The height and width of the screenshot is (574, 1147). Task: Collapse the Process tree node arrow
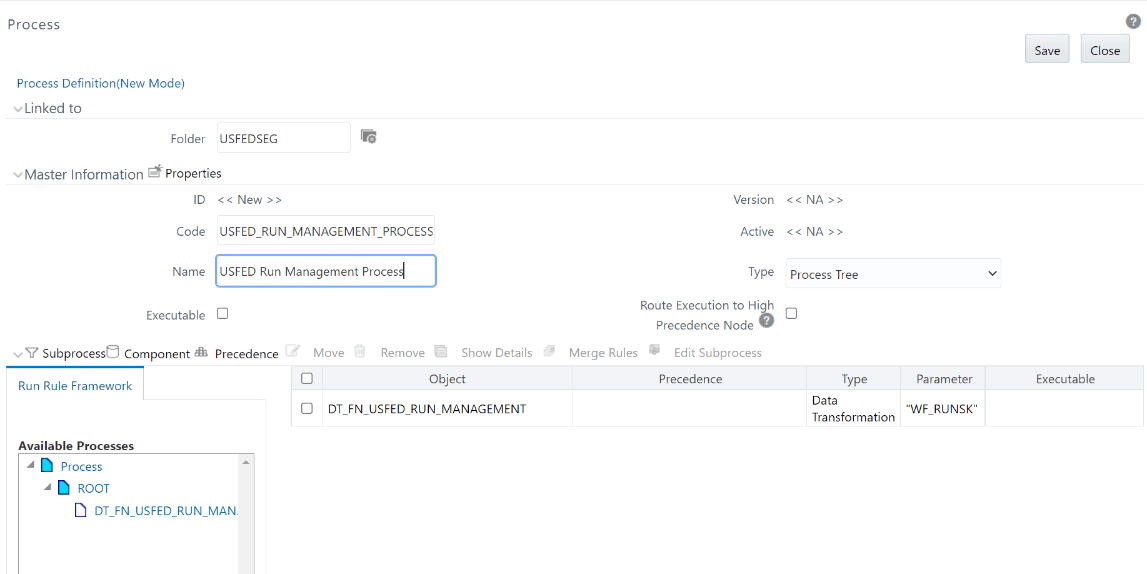(x=30, y=466)
